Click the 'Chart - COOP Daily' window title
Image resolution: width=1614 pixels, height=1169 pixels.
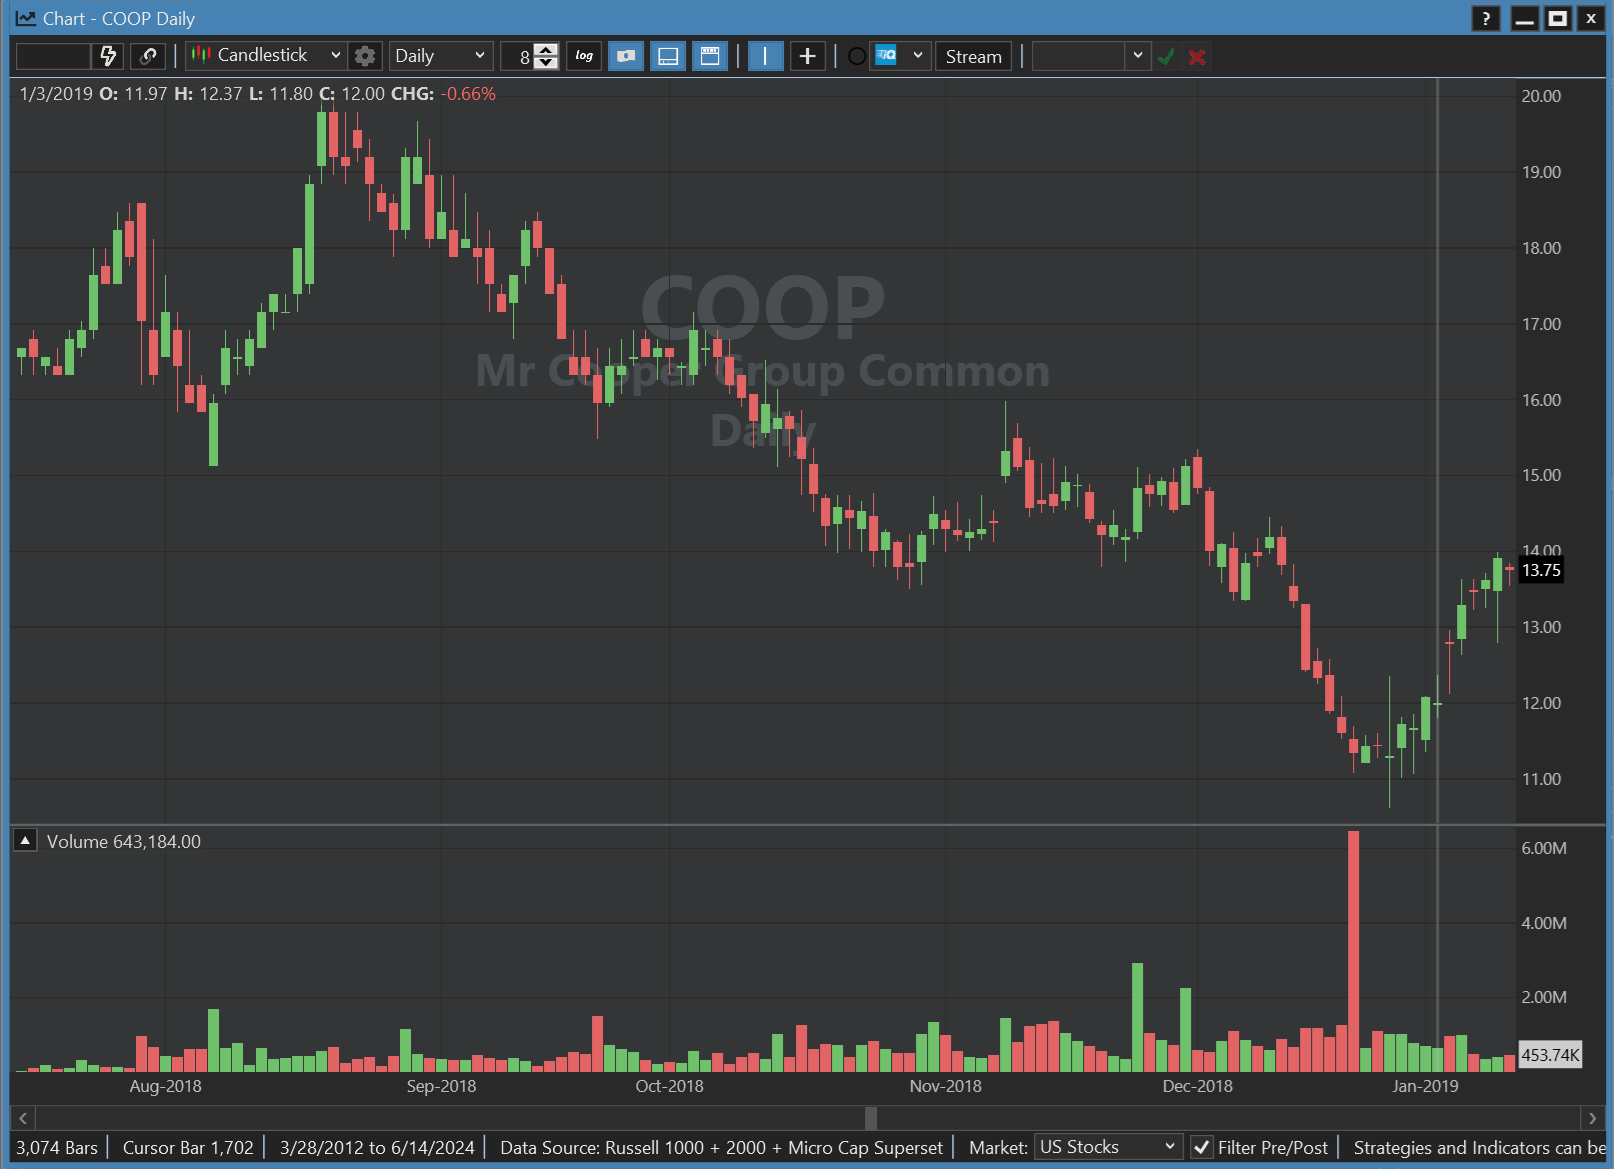coord(119,19)
